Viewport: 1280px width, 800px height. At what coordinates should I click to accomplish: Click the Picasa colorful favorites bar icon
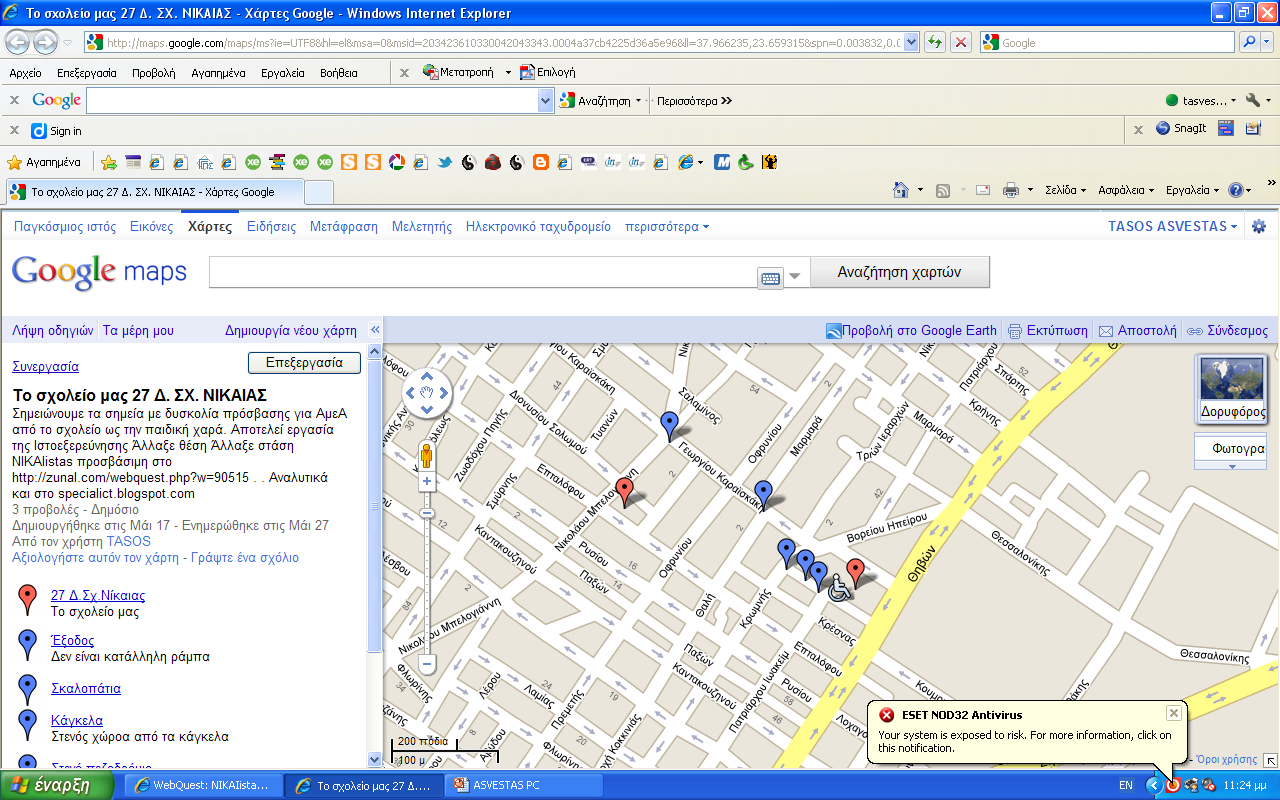coord(396,162)
